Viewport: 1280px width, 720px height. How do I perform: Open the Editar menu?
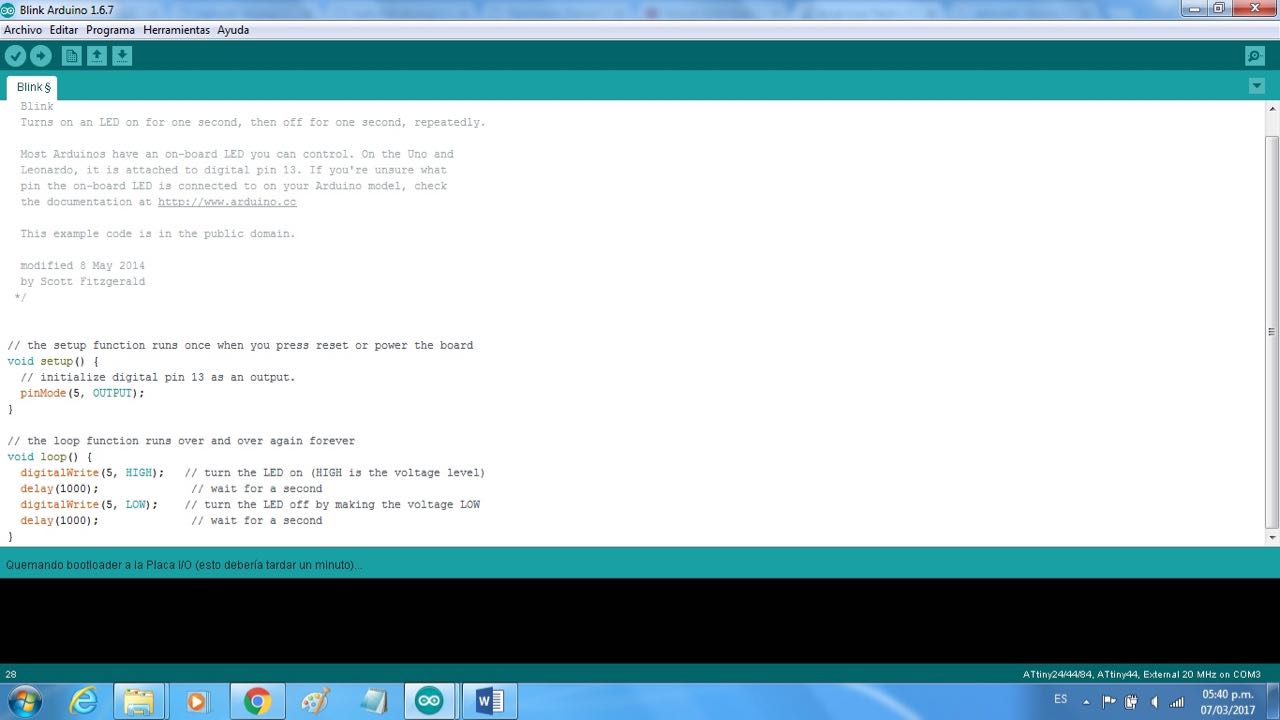[x=64, y=30]
